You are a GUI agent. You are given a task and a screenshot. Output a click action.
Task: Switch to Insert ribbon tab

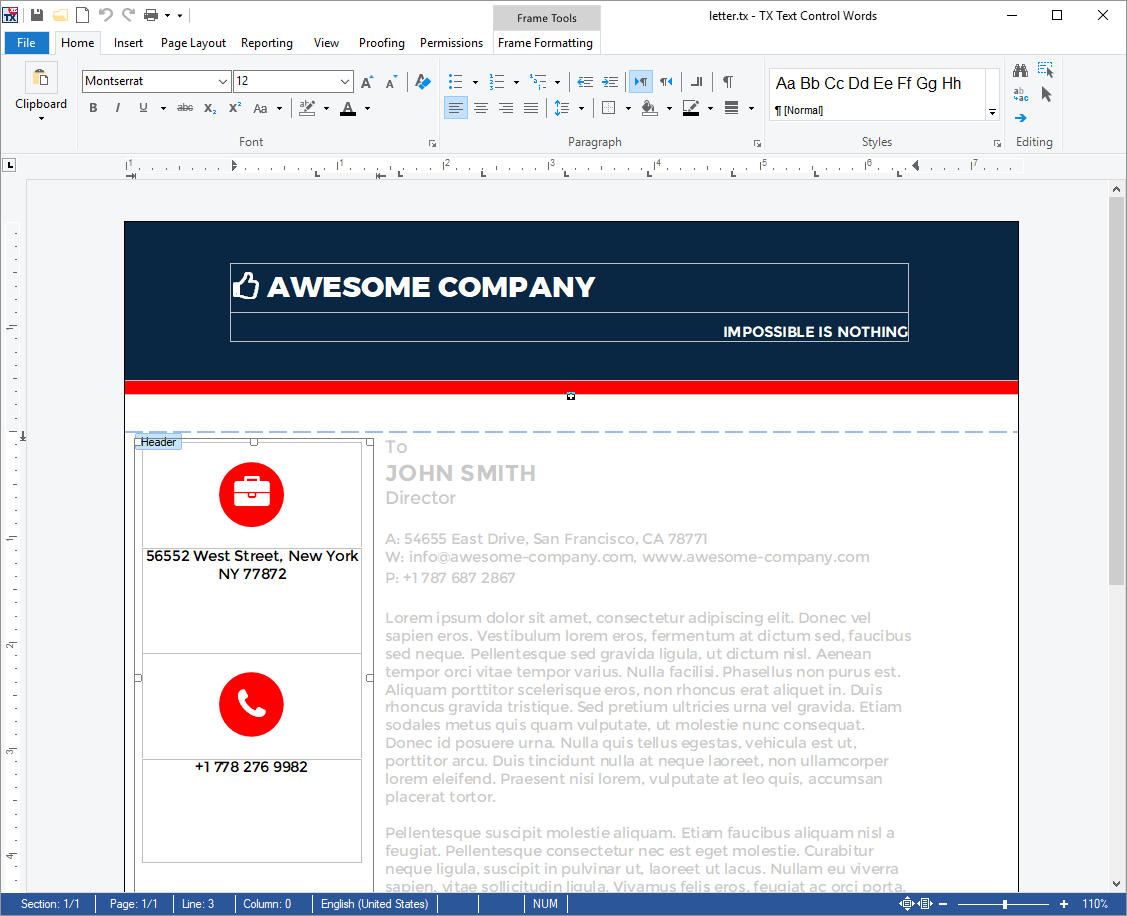click(128, 43)
